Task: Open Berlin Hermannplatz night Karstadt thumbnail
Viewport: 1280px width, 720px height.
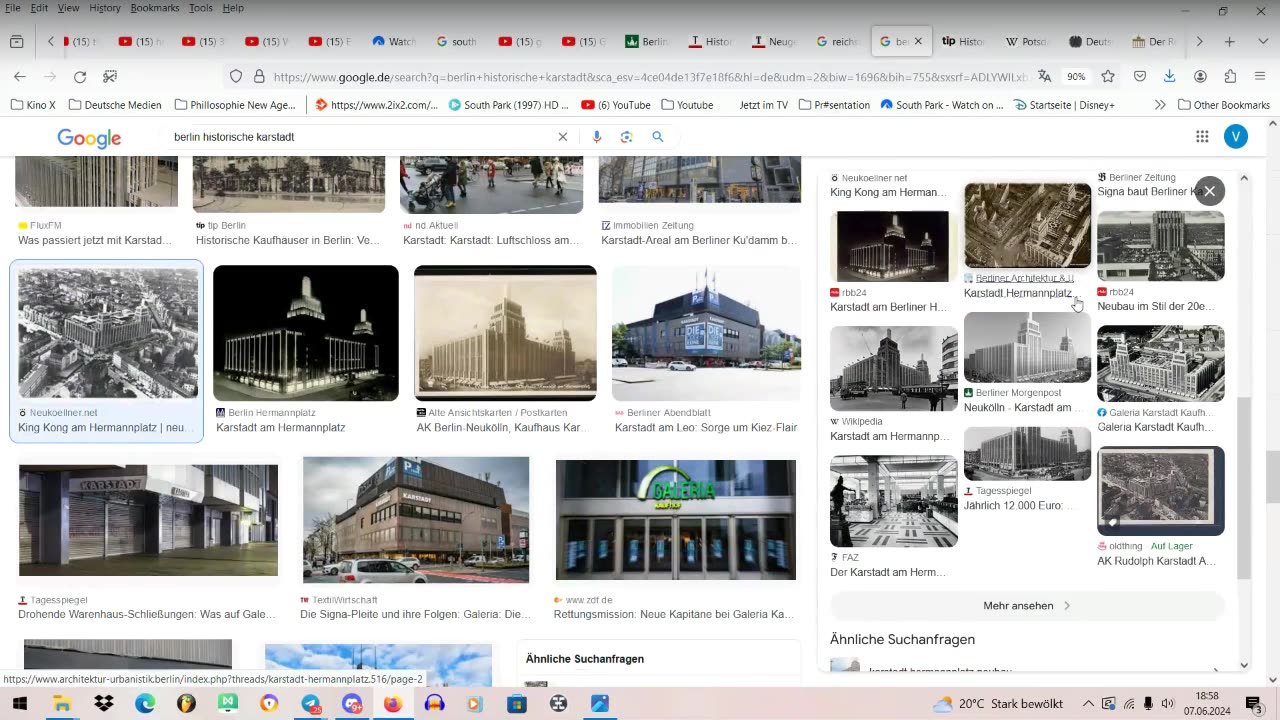Action: point(306,333)
